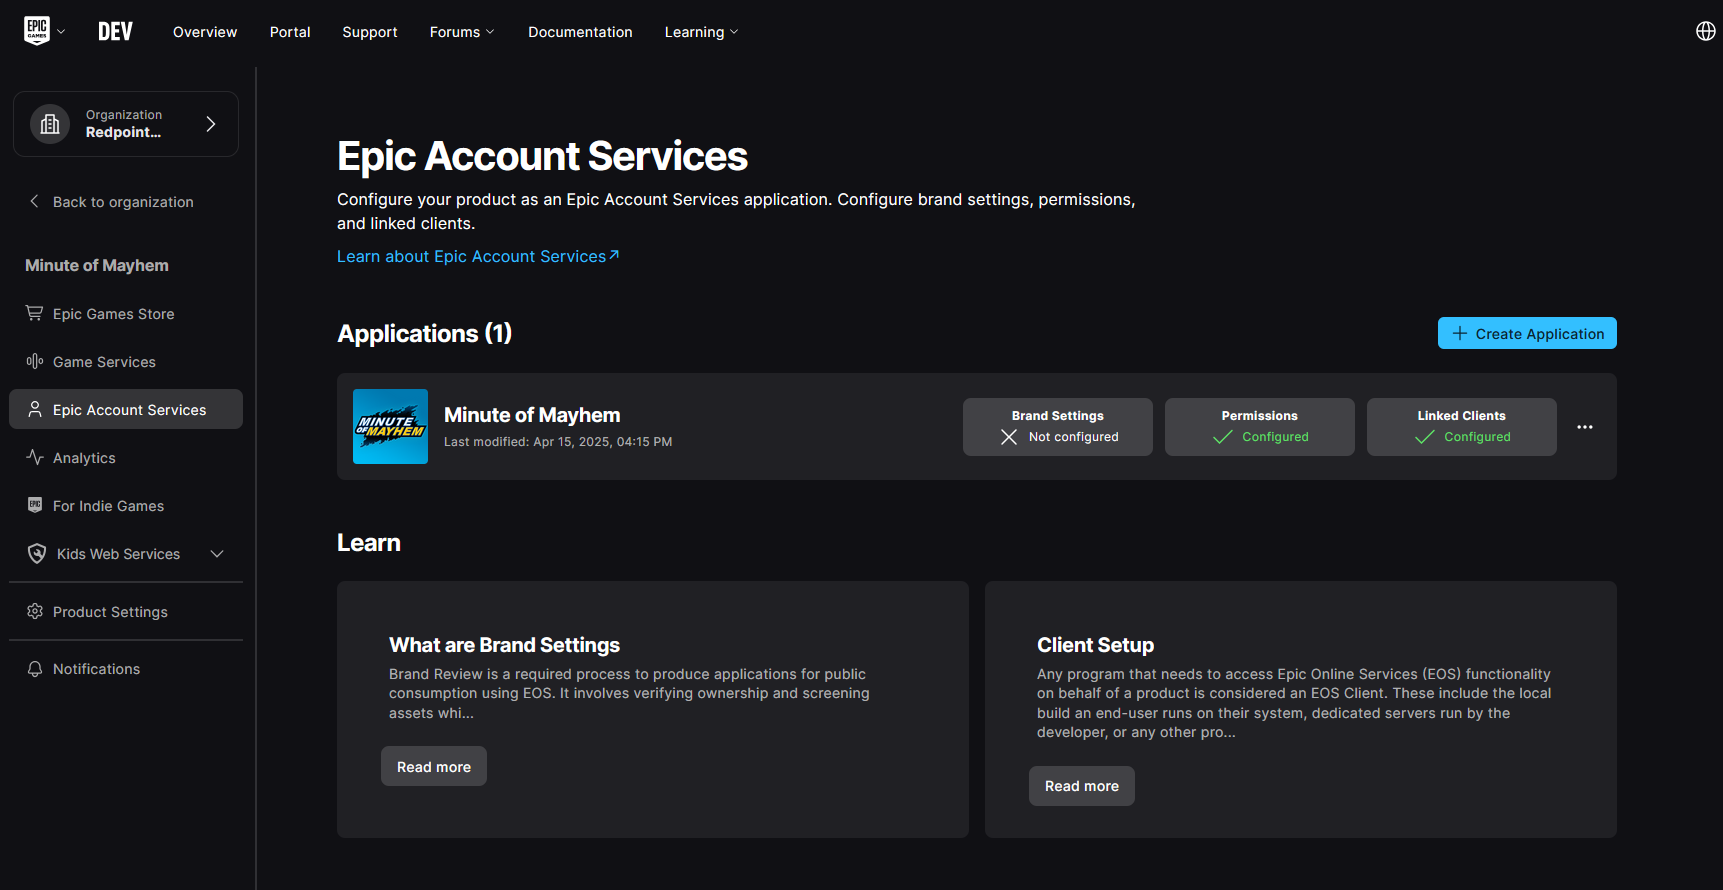Expand the Epic Games logo dropdown chevron
Image resolution: width=1723 pixels, height=890 pixels.
pyautogui.click(x=61, y=32)
